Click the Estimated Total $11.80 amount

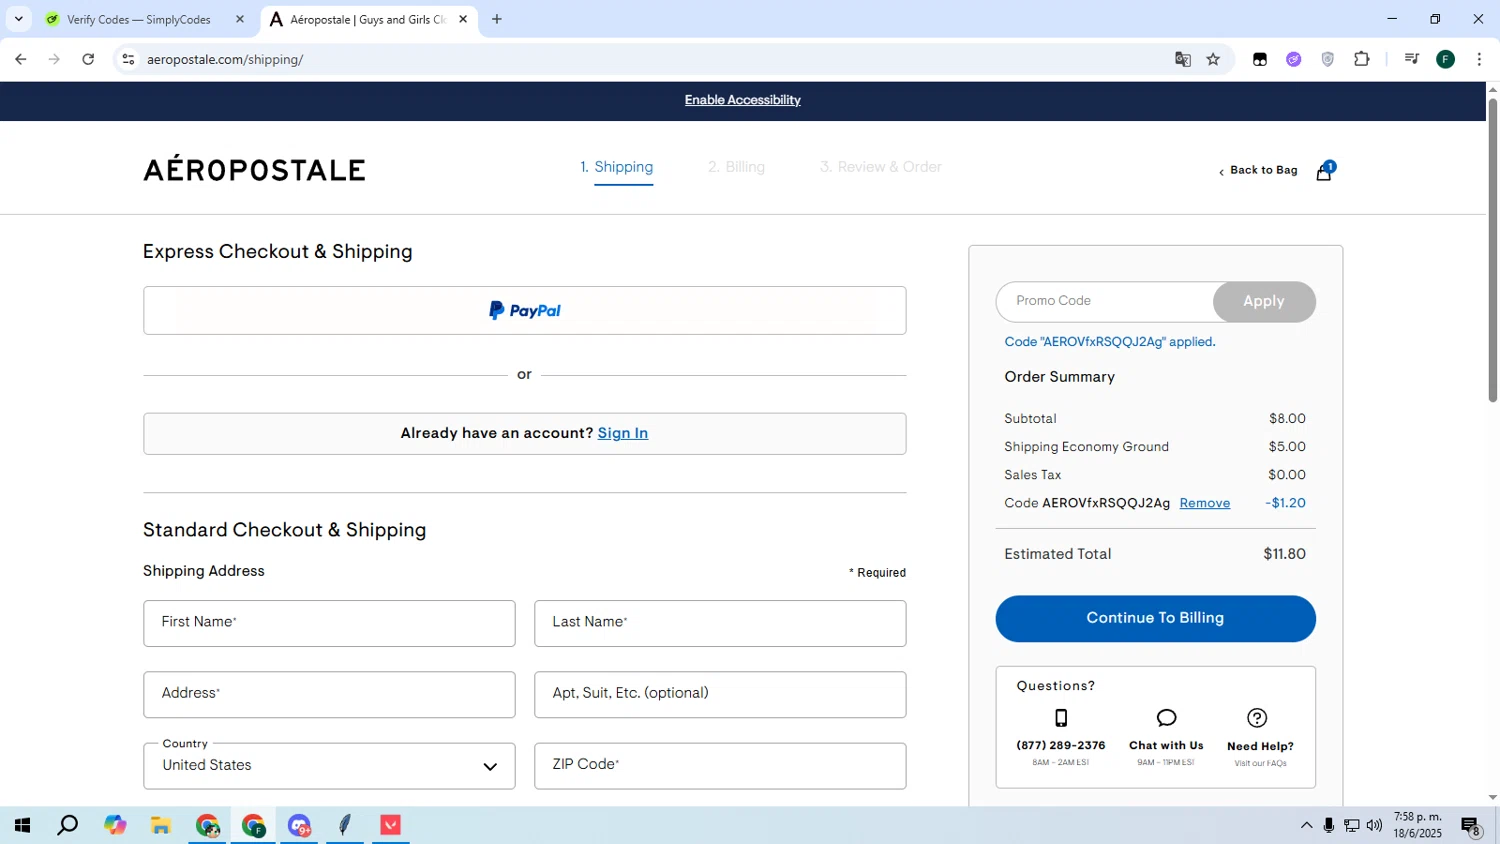(x=1284, y=554)
